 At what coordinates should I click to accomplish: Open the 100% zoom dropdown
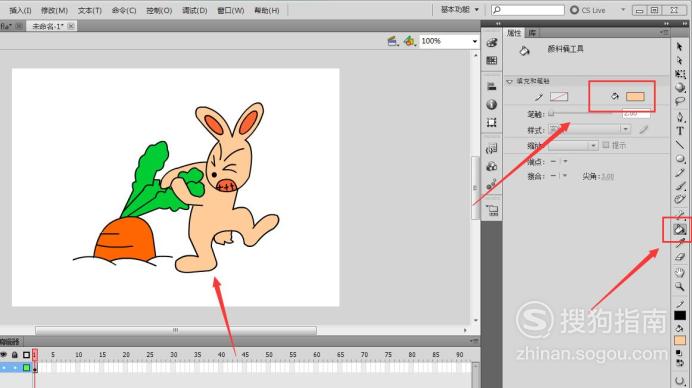474,41
